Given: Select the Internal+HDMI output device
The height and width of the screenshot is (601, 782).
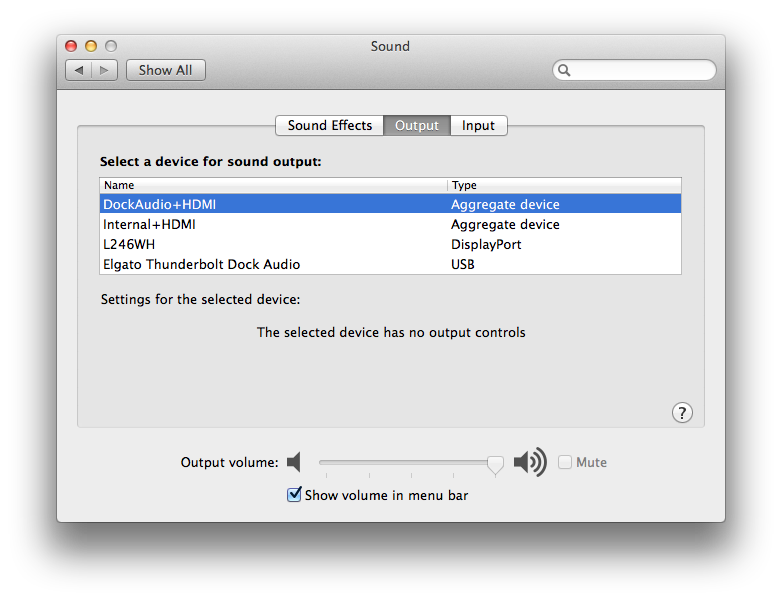Looking at the screenshot, I should [x=391, y=224].
